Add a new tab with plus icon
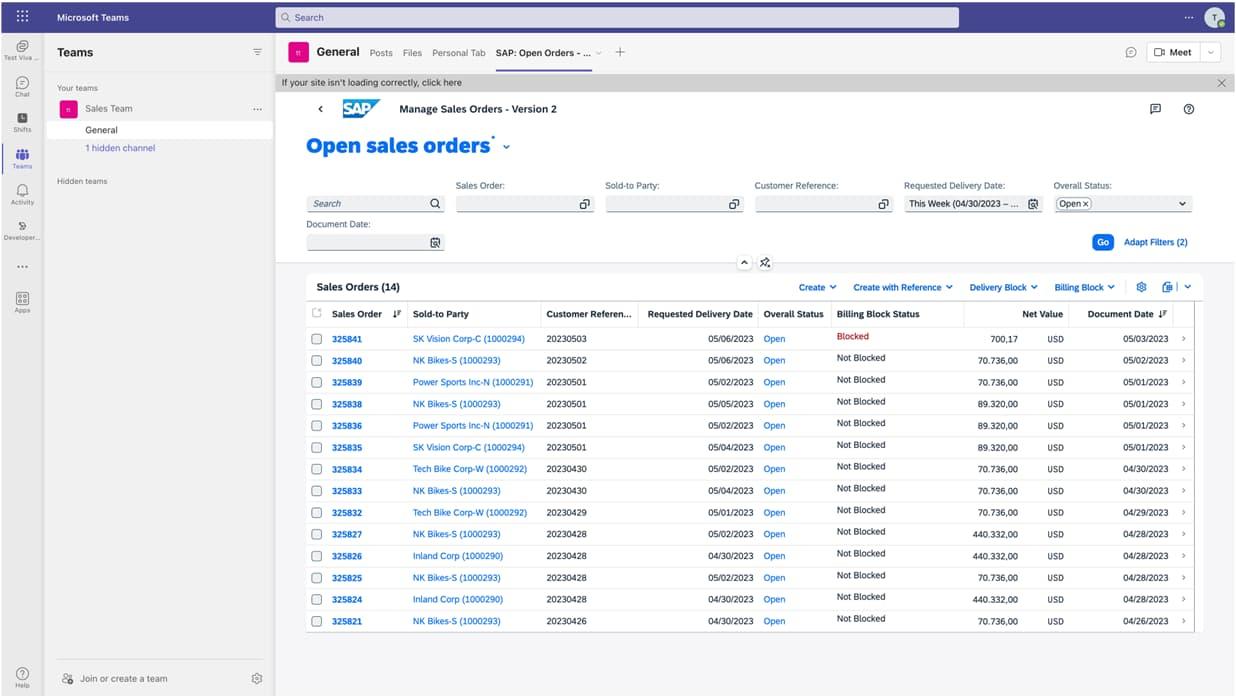 [620, 52]
